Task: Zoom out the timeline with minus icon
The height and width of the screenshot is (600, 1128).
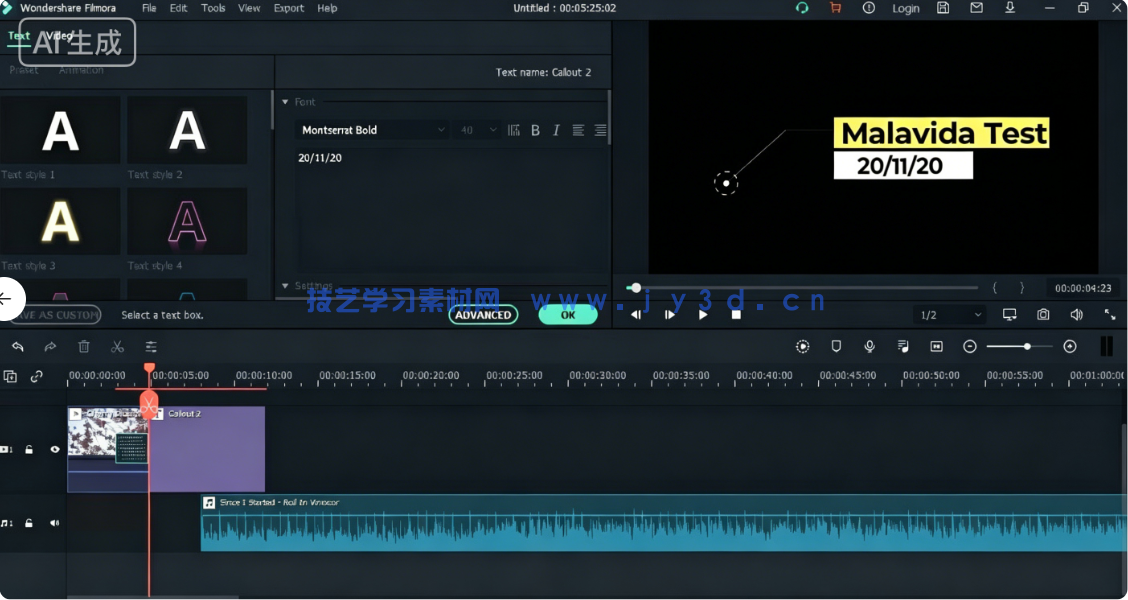Action: pos(969,347)
